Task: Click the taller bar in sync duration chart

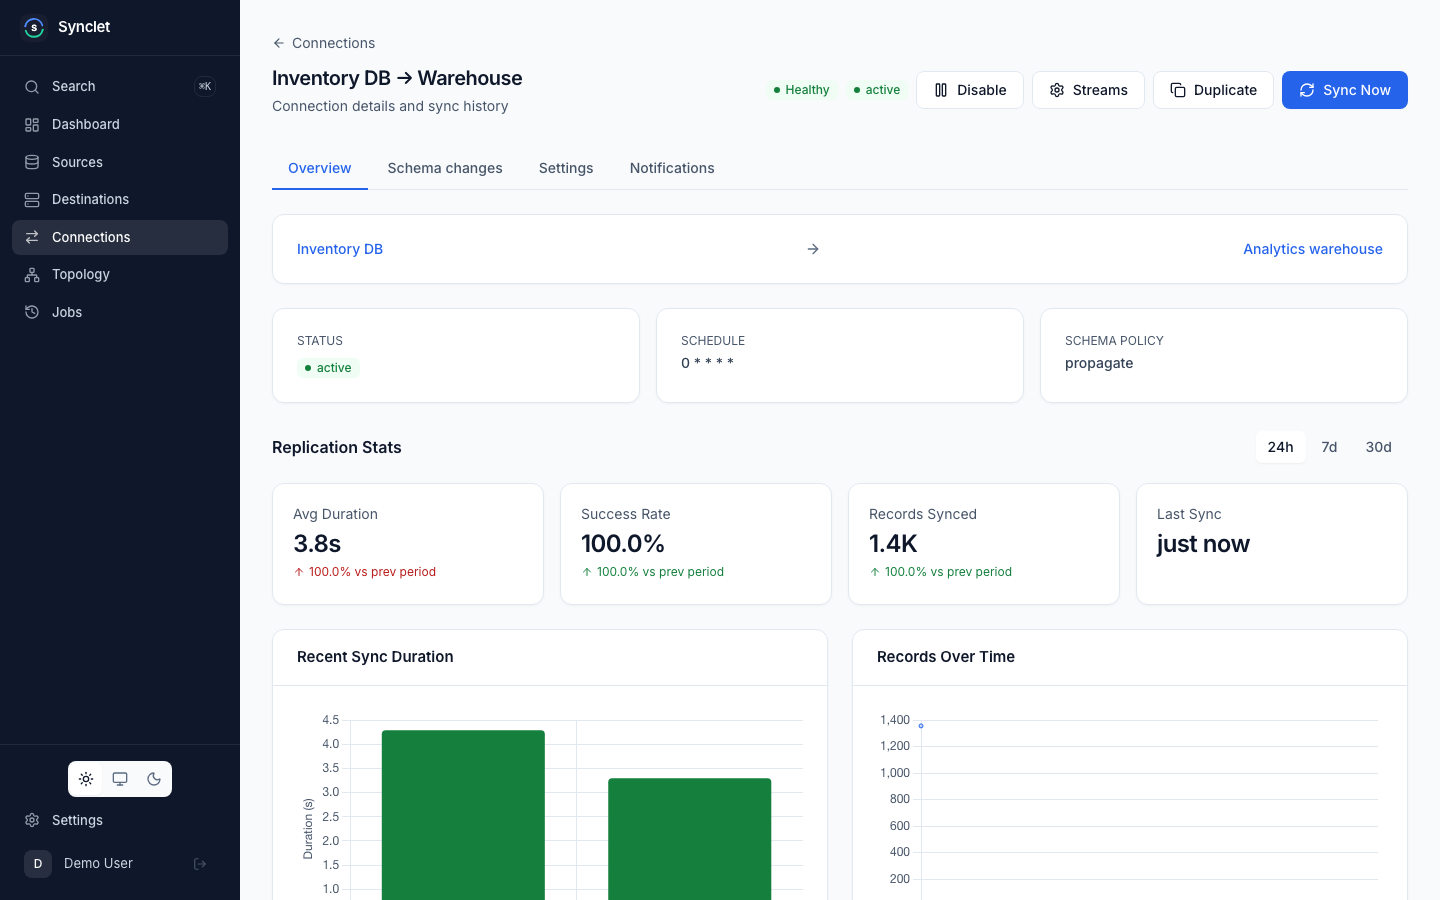Action: (x=463, y=815)
